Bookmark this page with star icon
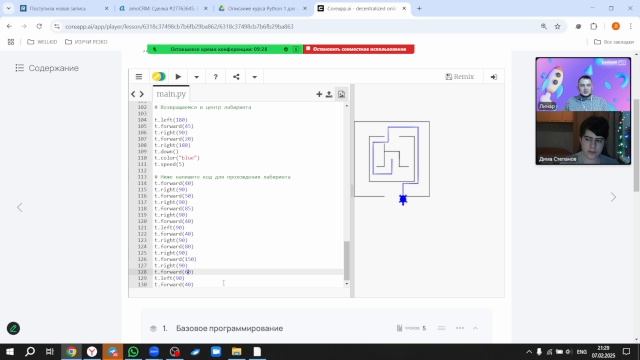The height and width of the screenshot is (360, 640). 558,26
